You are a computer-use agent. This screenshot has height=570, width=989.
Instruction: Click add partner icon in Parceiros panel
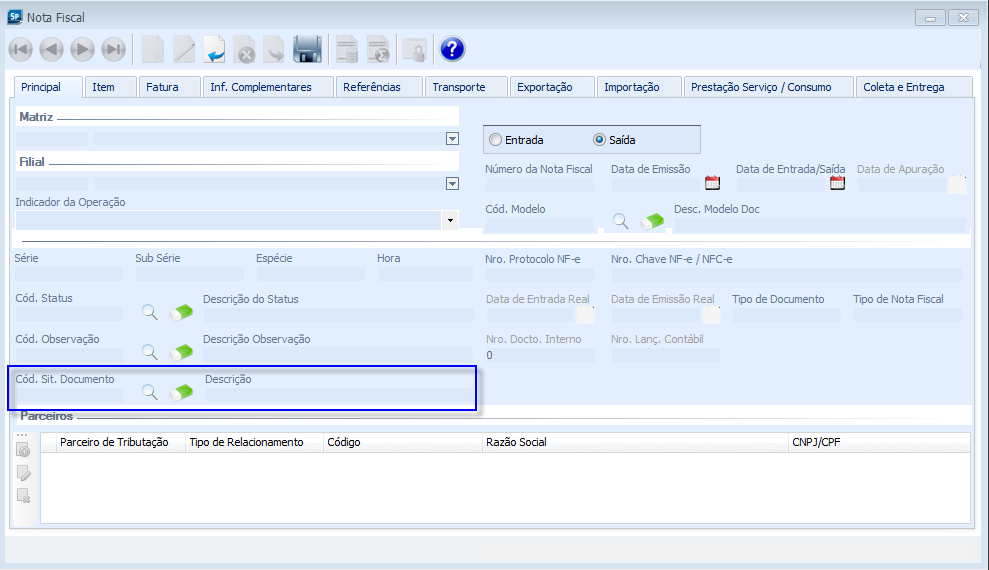[24, 451]
